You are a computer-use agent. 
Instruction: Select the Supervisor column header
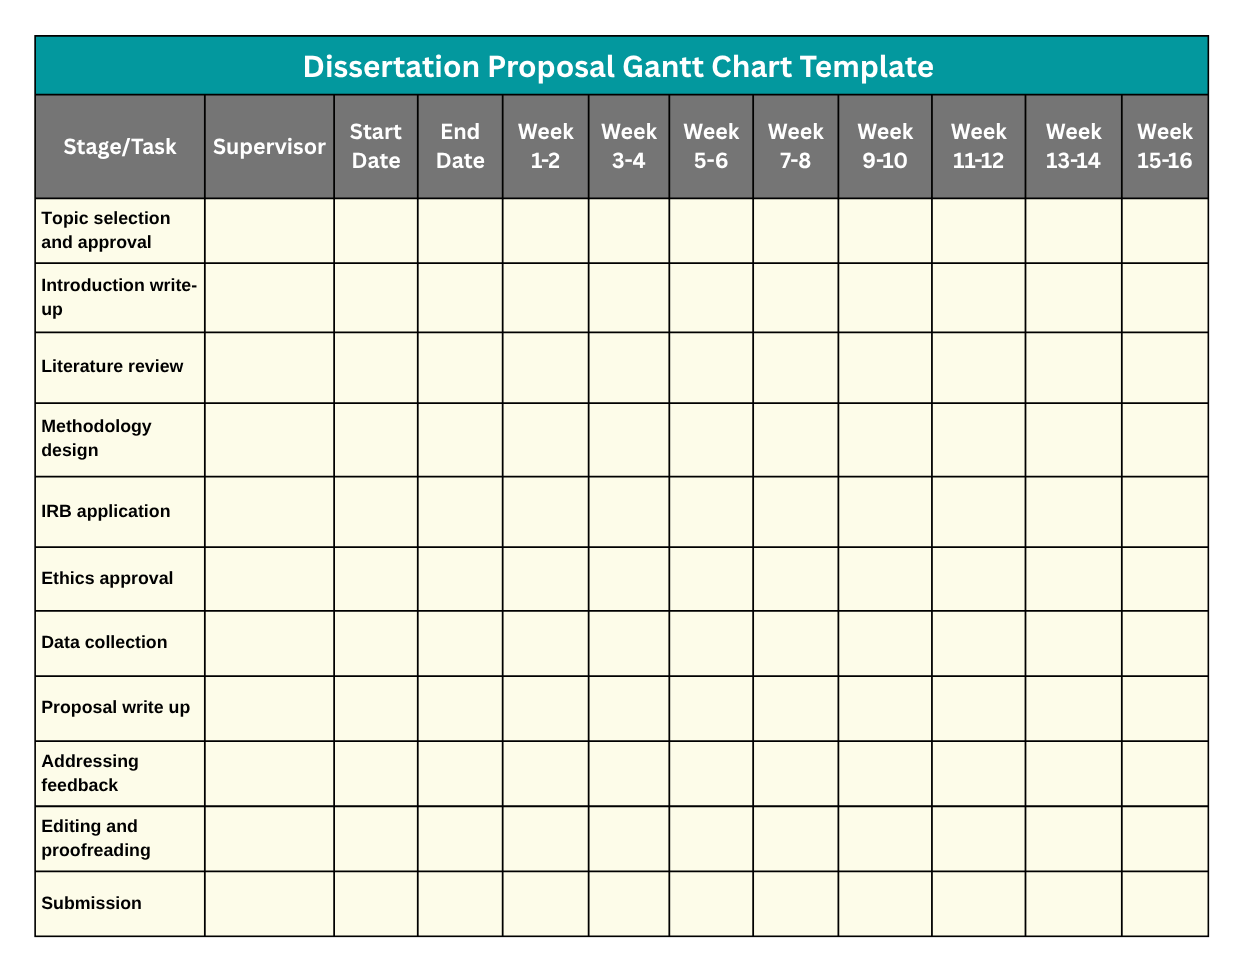pyautogui.click(x=269, y=146)
